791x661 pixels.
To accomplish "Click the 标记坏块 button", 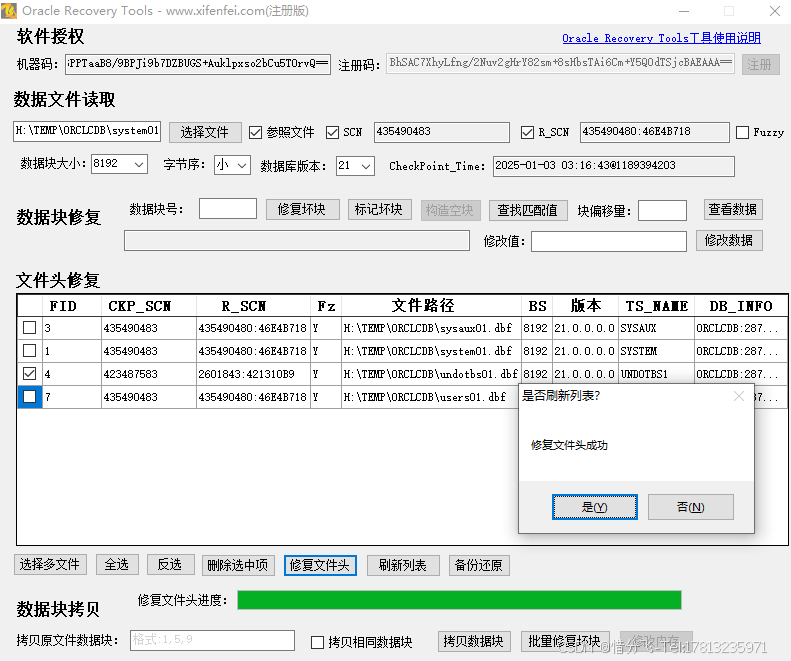I will pyautogui.click(x=379, y=209).
